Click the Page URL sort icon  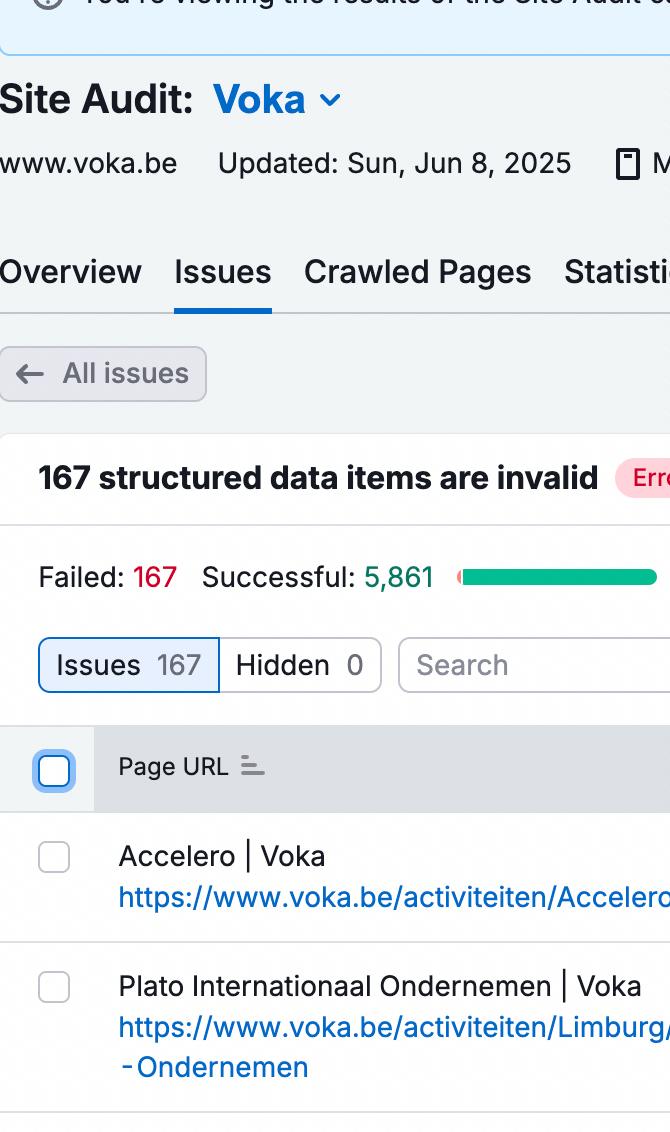pyautogui.click(x=253, y=767)
